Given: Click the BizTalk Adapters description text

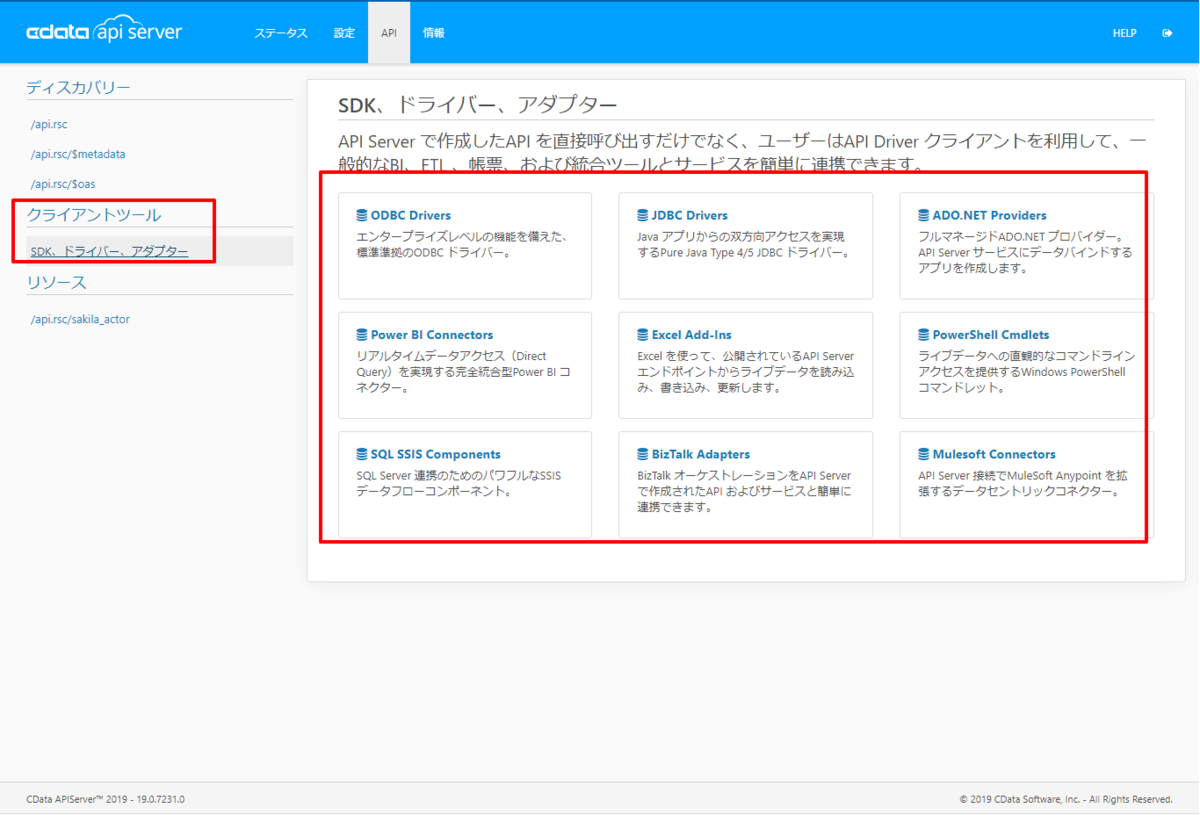Looking at the screenshot, I should coord(745,491).
